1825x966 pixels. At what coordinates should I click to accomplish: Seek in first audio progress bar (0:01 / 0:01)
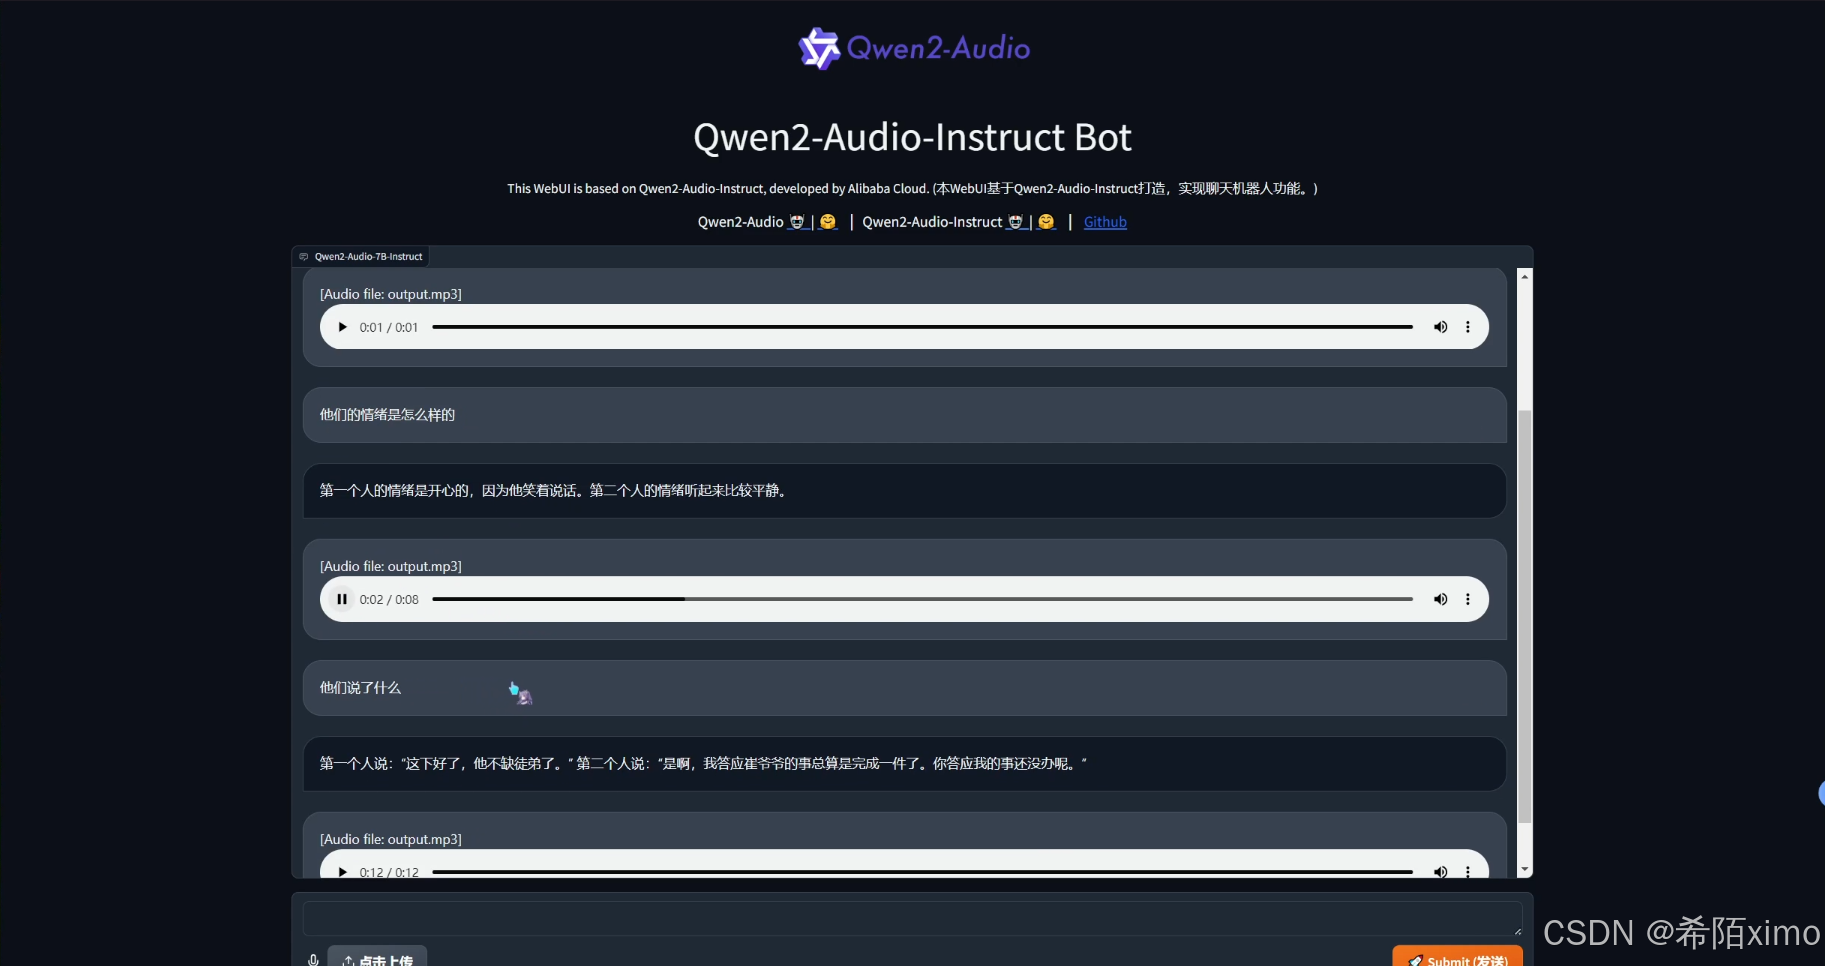pos(922,327)
